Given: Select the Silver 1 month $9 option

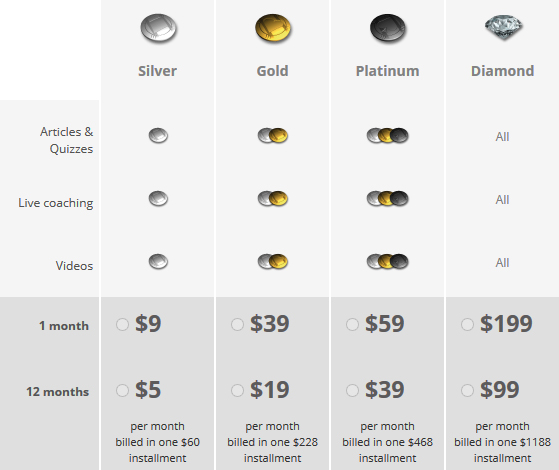Looking at the screenshot, I should click(122, 325).
